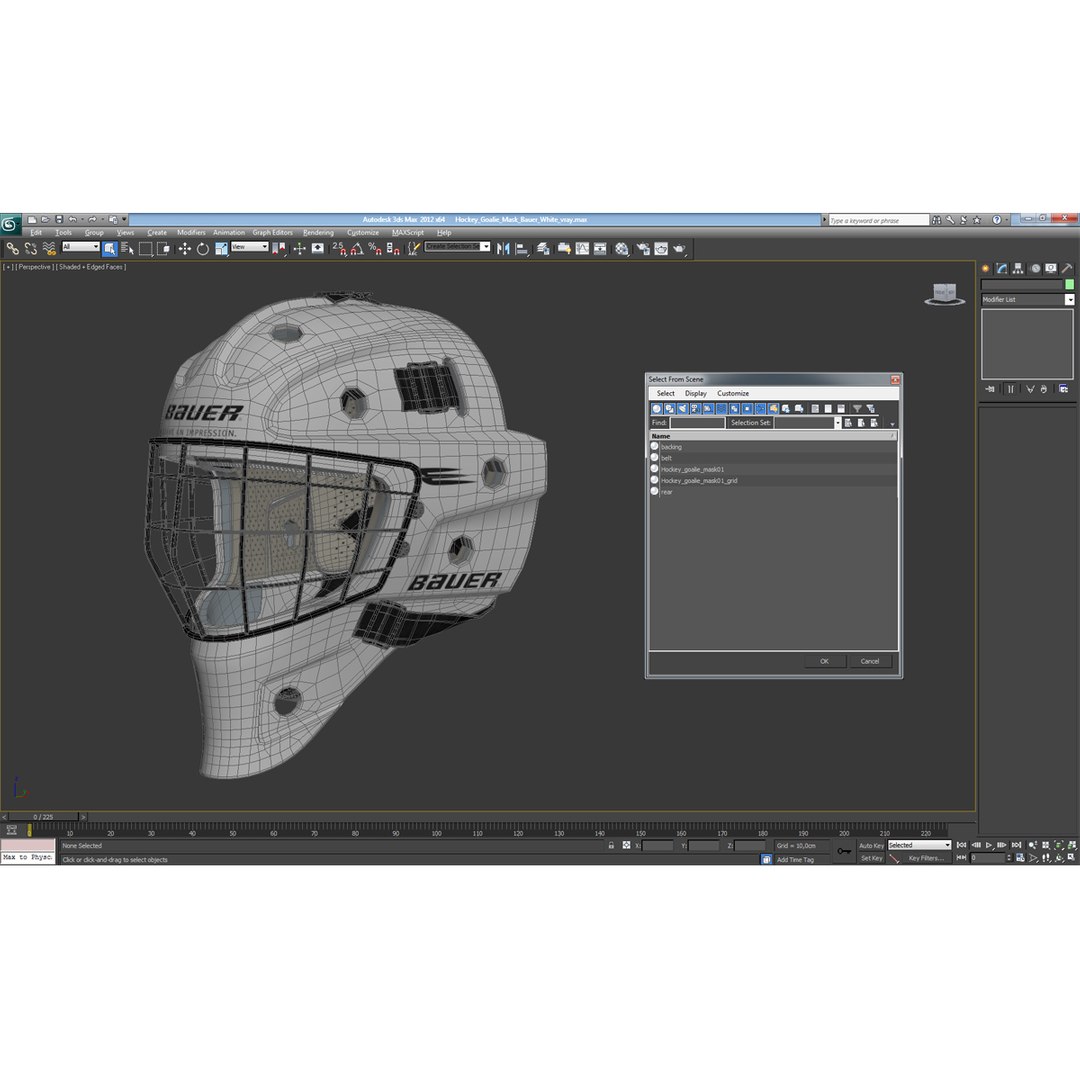1080x1080 pixels.
Task: Open the Rendering menu
Action: click(x=318, y=233)
